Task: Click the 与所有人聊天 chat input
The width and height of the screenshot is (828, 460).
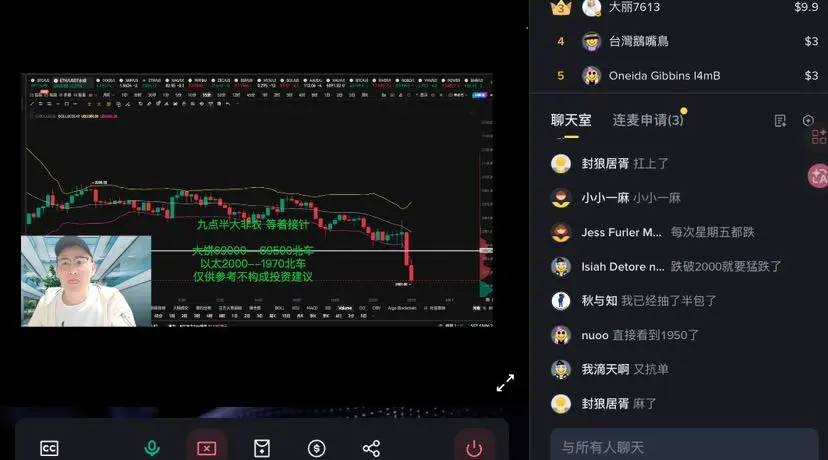Action: tap(684, 447)
